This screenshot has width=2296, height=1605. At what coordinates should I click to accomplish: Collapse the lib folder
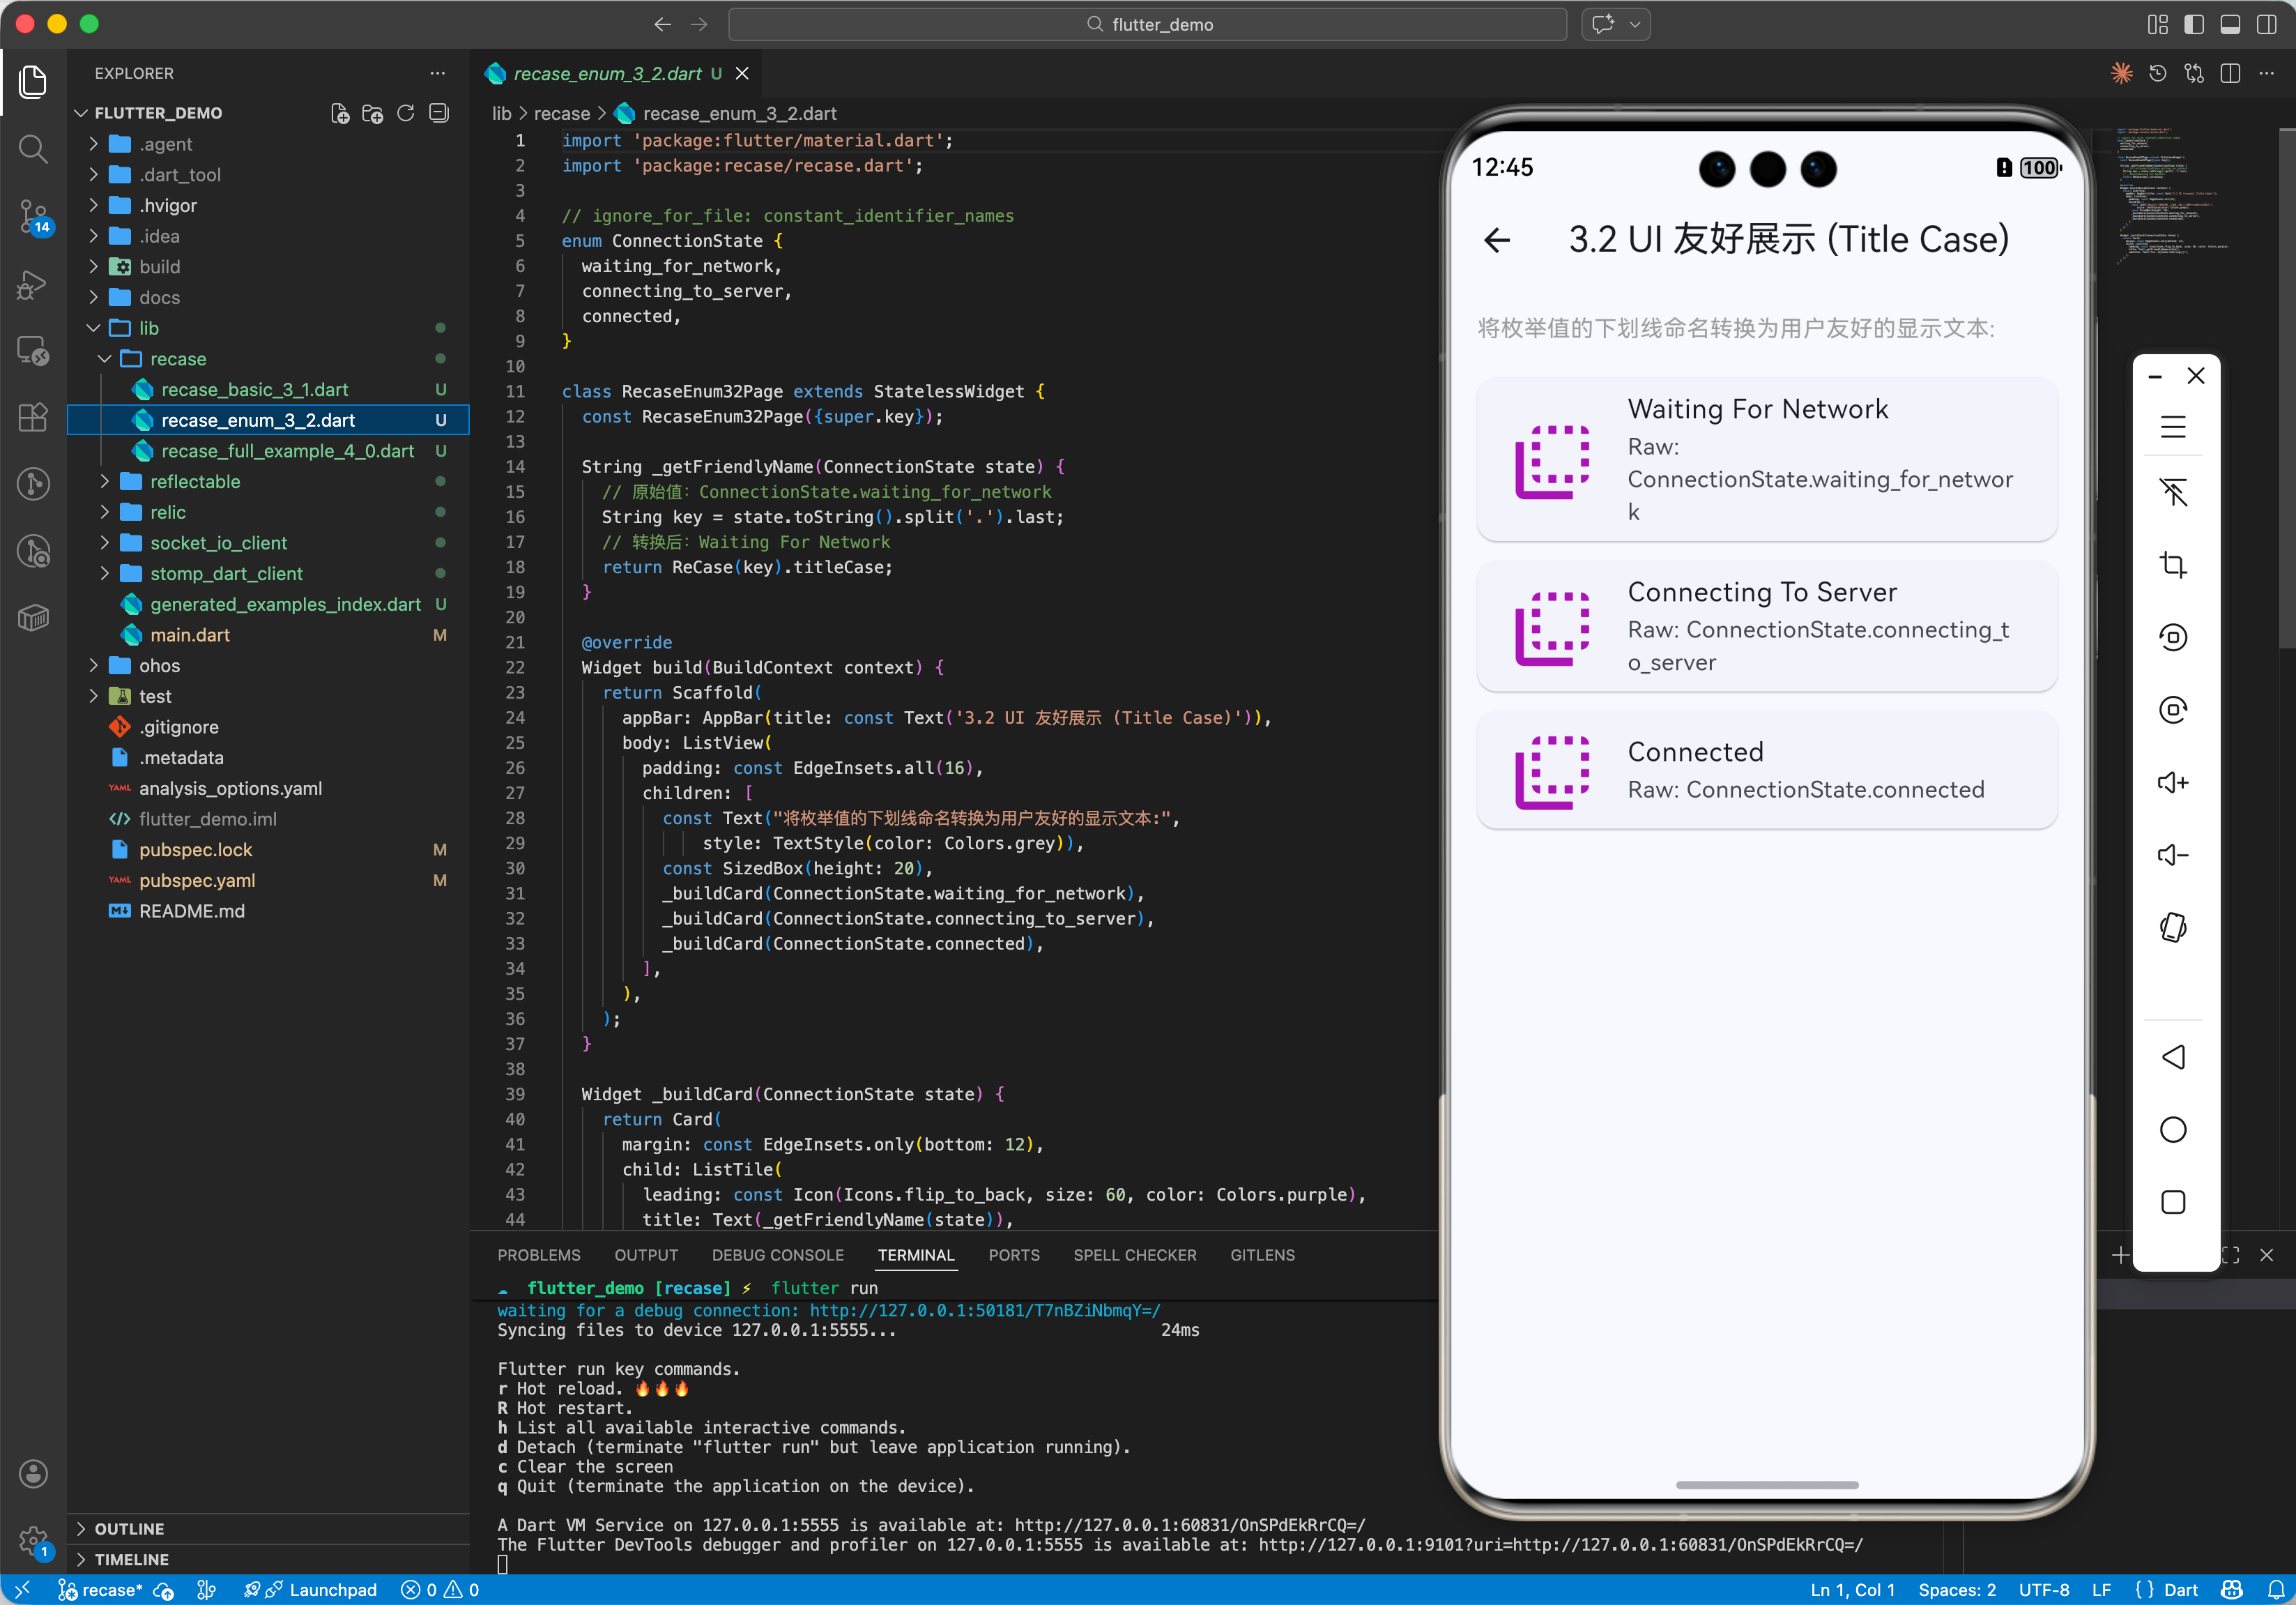148,328
